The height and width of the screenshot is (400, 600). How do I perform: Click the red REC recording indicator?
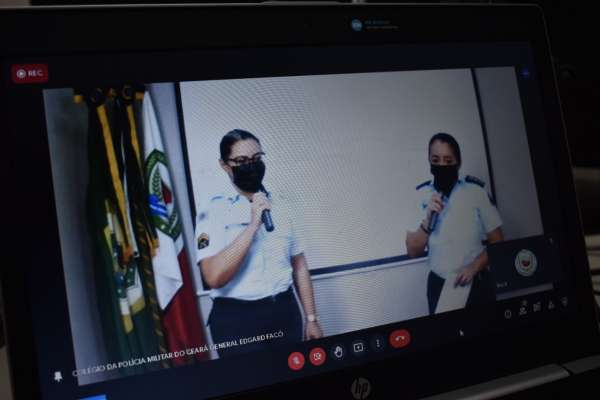[30, 73]
